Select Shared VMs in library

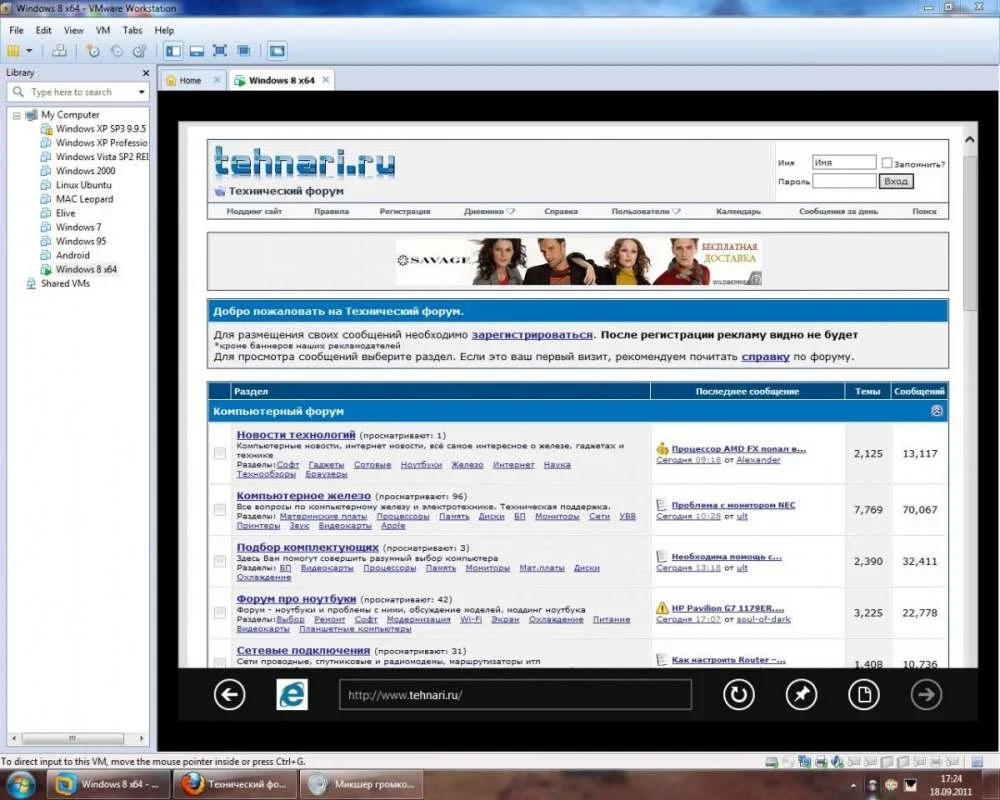pos(57,283)
